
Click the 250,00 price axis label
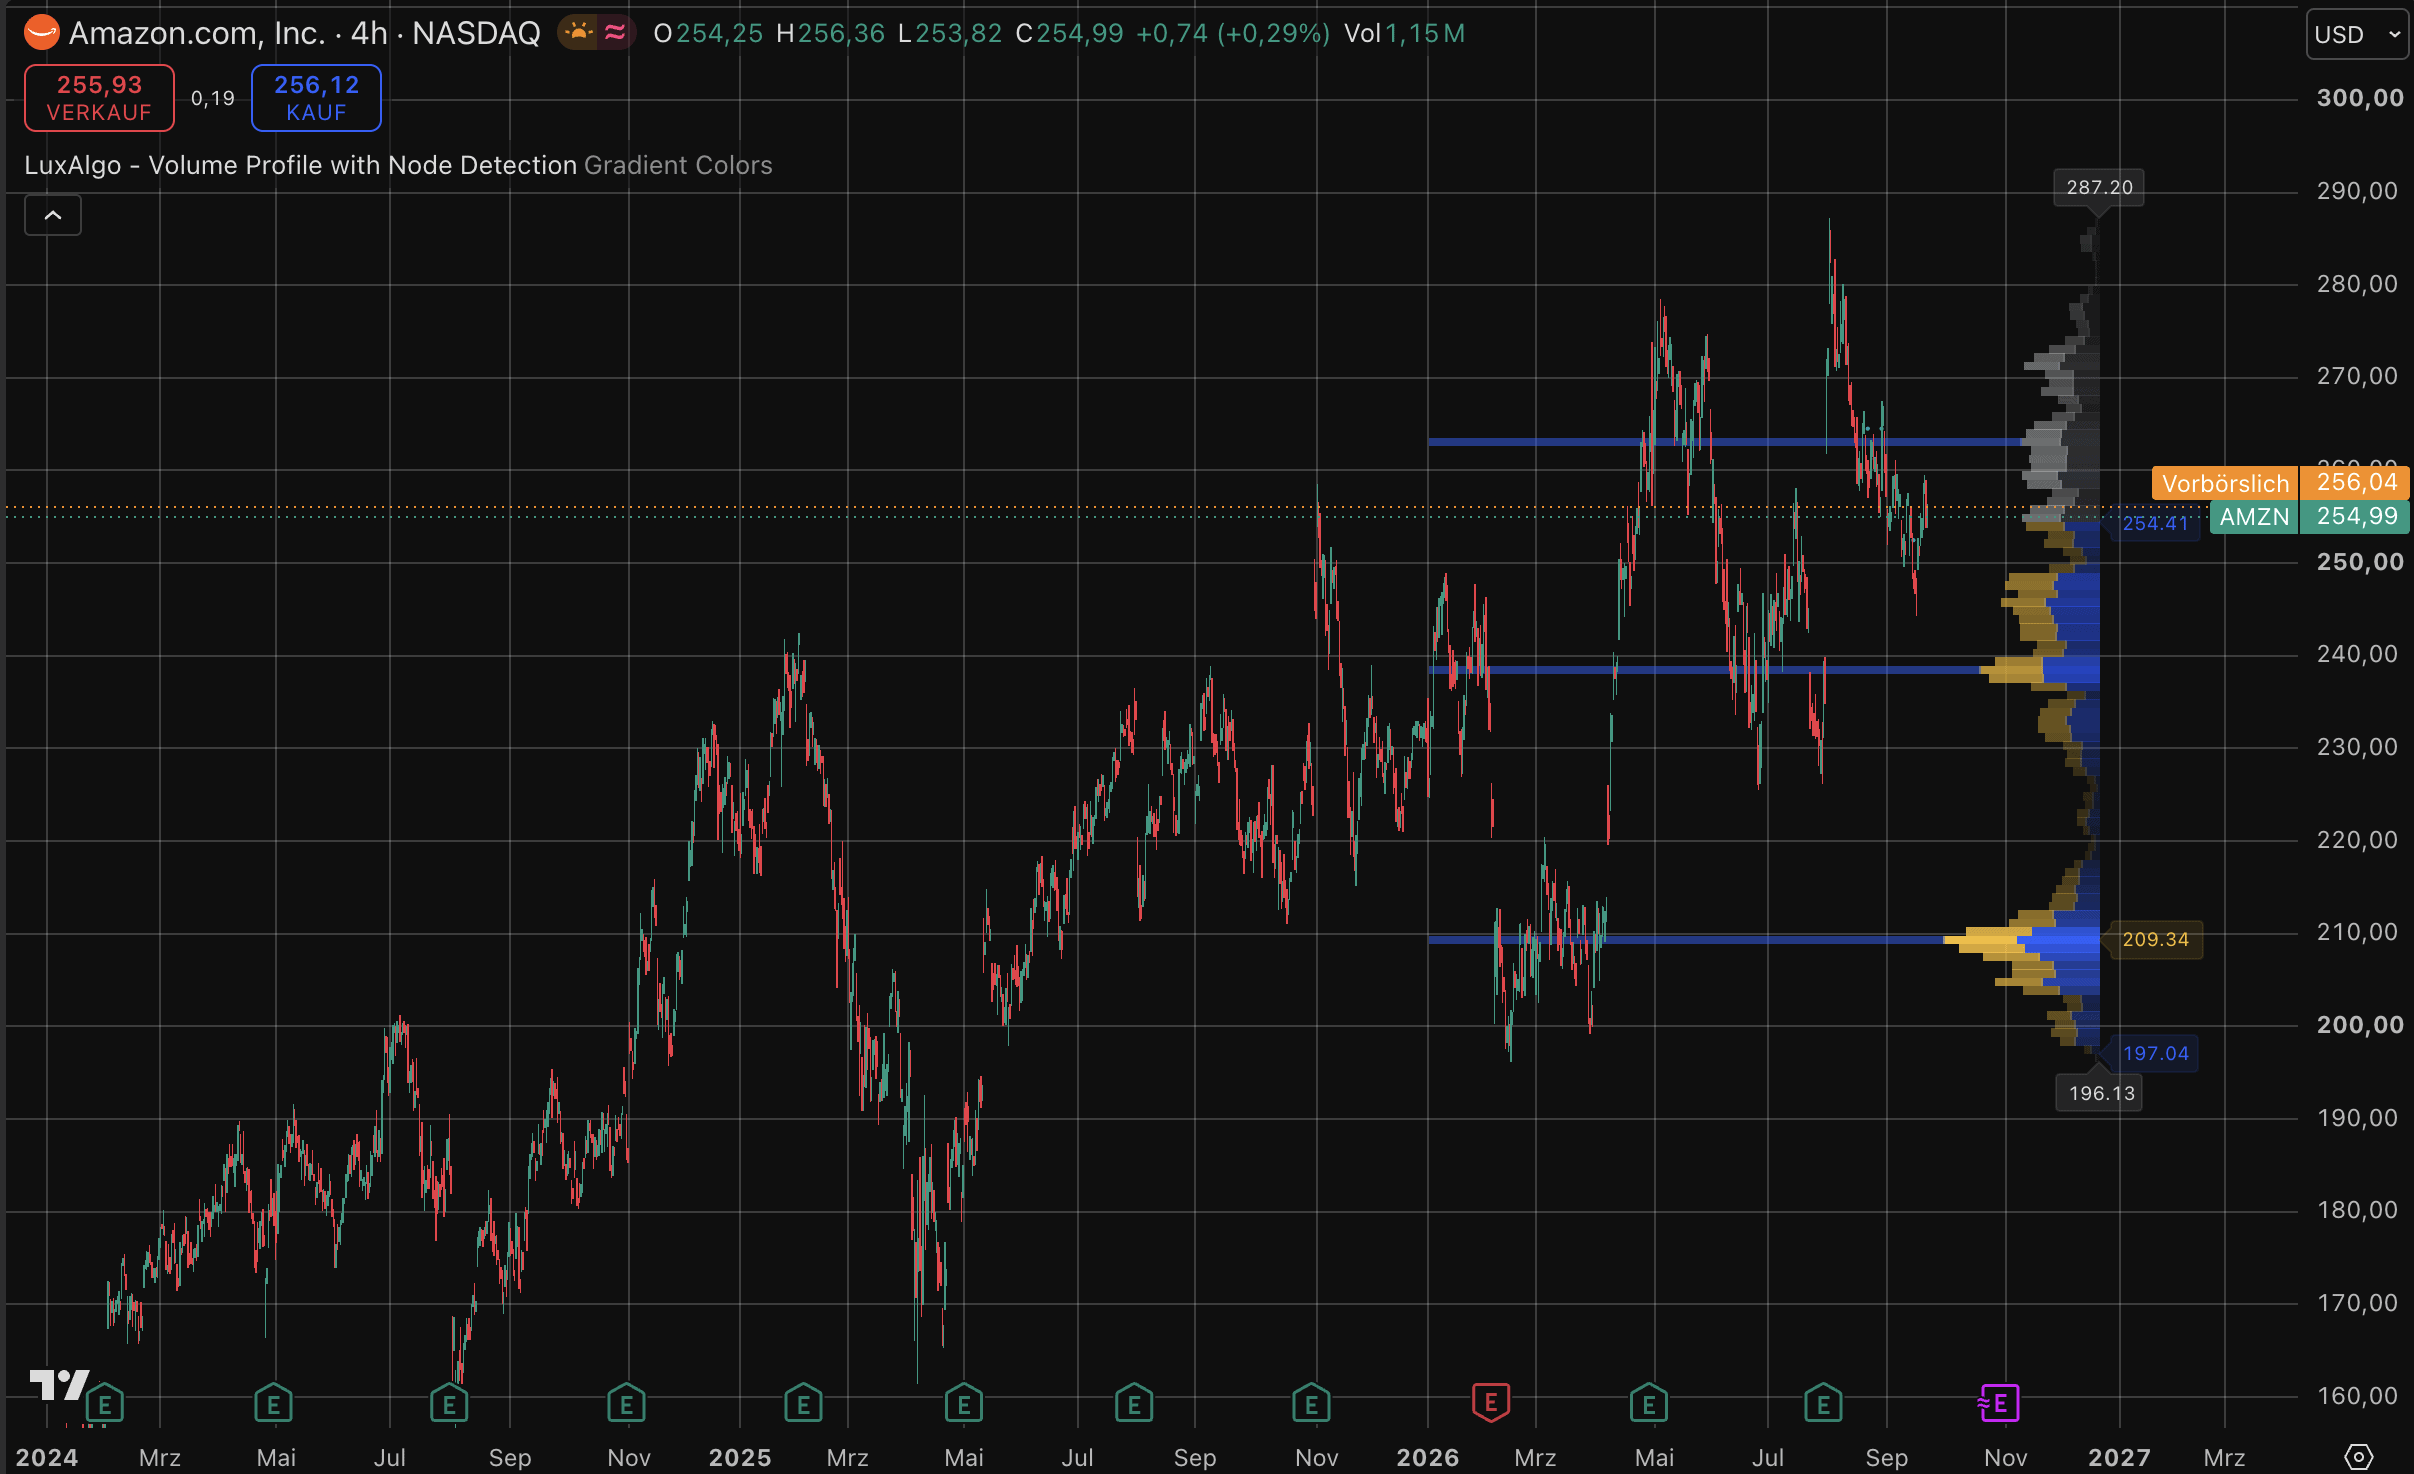2360,562
